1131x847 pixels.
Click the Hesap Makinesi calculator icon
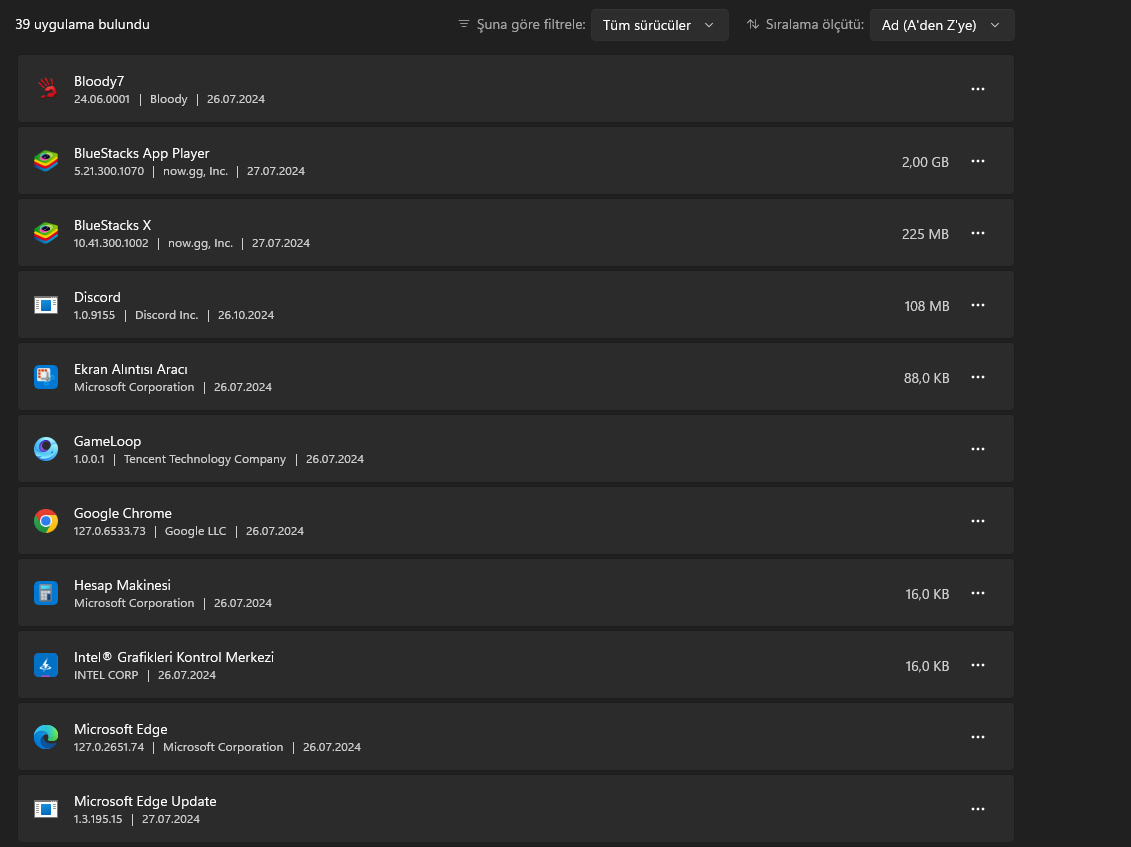pyautogui.click(x=46, y=593)
